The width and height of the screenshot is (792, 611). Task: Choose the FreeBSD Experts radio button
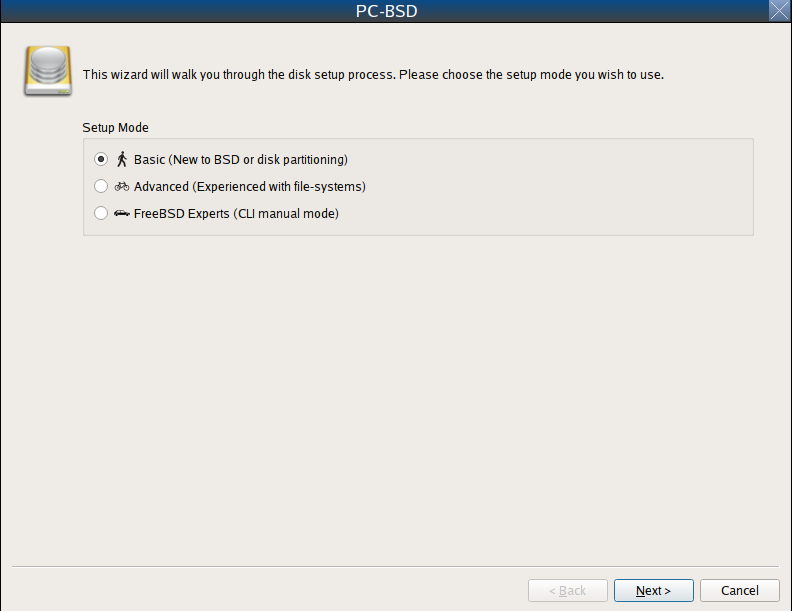(101, 213)
